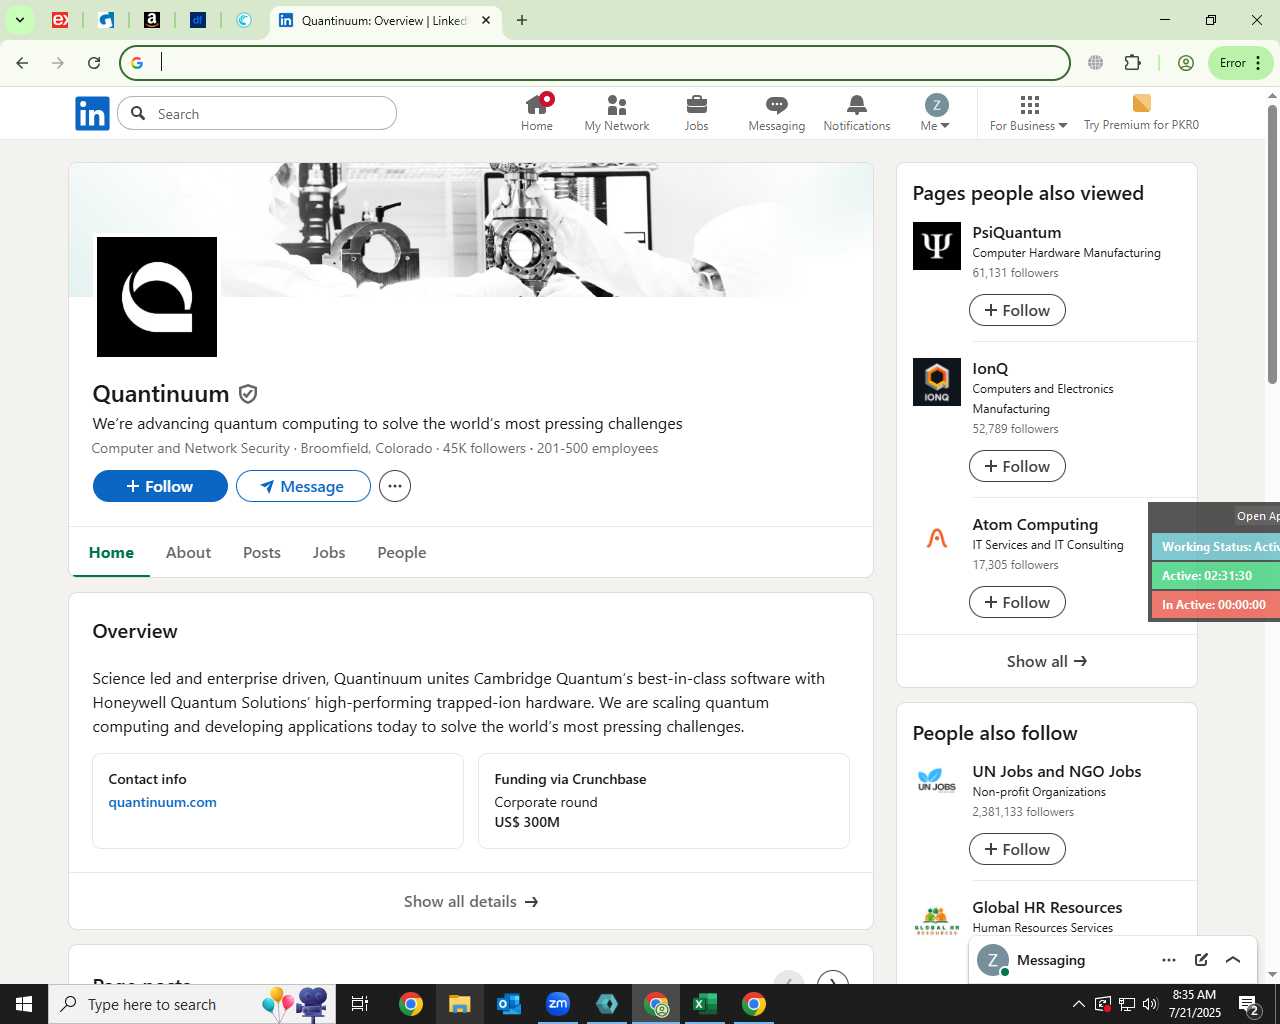Open Windows Start menu
The image size is (1280, 1024).
point(24,1004)
